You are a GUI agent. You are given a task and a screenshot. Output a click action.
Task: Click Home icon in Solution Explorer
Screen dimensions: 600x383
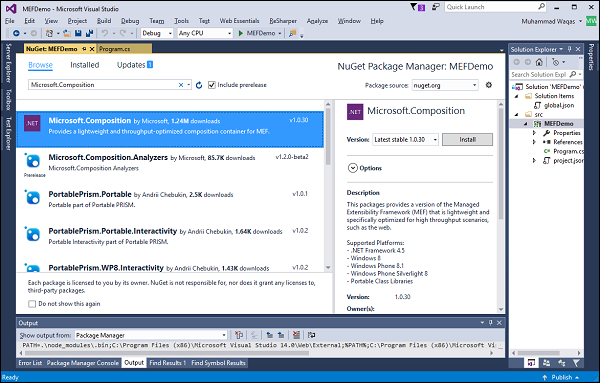[539, 62]
